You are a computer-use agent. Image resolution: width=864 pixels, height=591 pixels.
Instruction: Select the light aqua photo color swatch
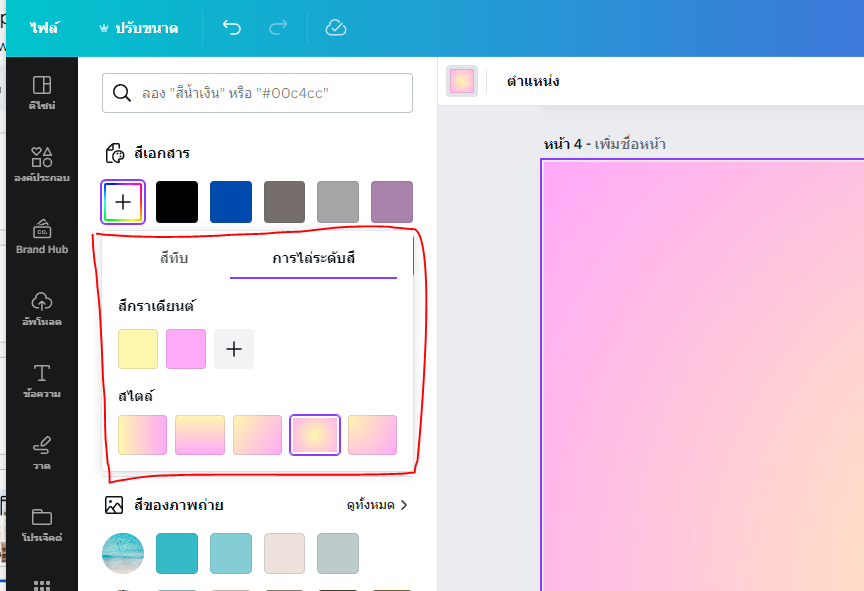coord(231,554)
